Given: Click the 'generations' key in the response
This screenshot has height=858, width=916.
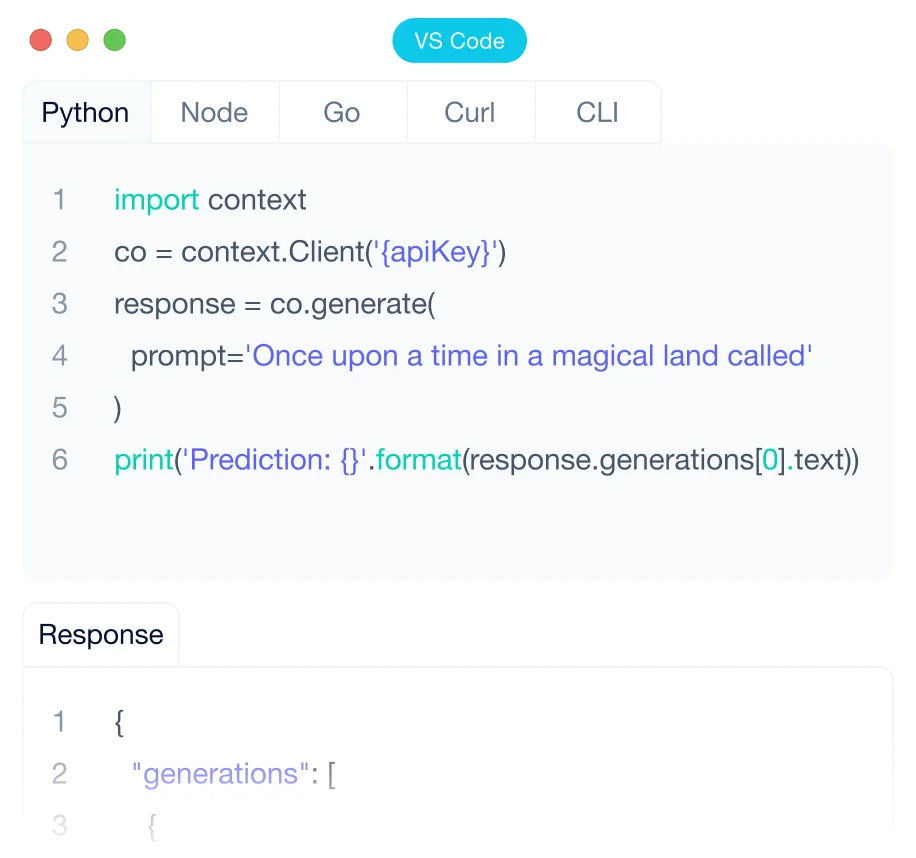Looking at the screenshot, I should point(220,774).
